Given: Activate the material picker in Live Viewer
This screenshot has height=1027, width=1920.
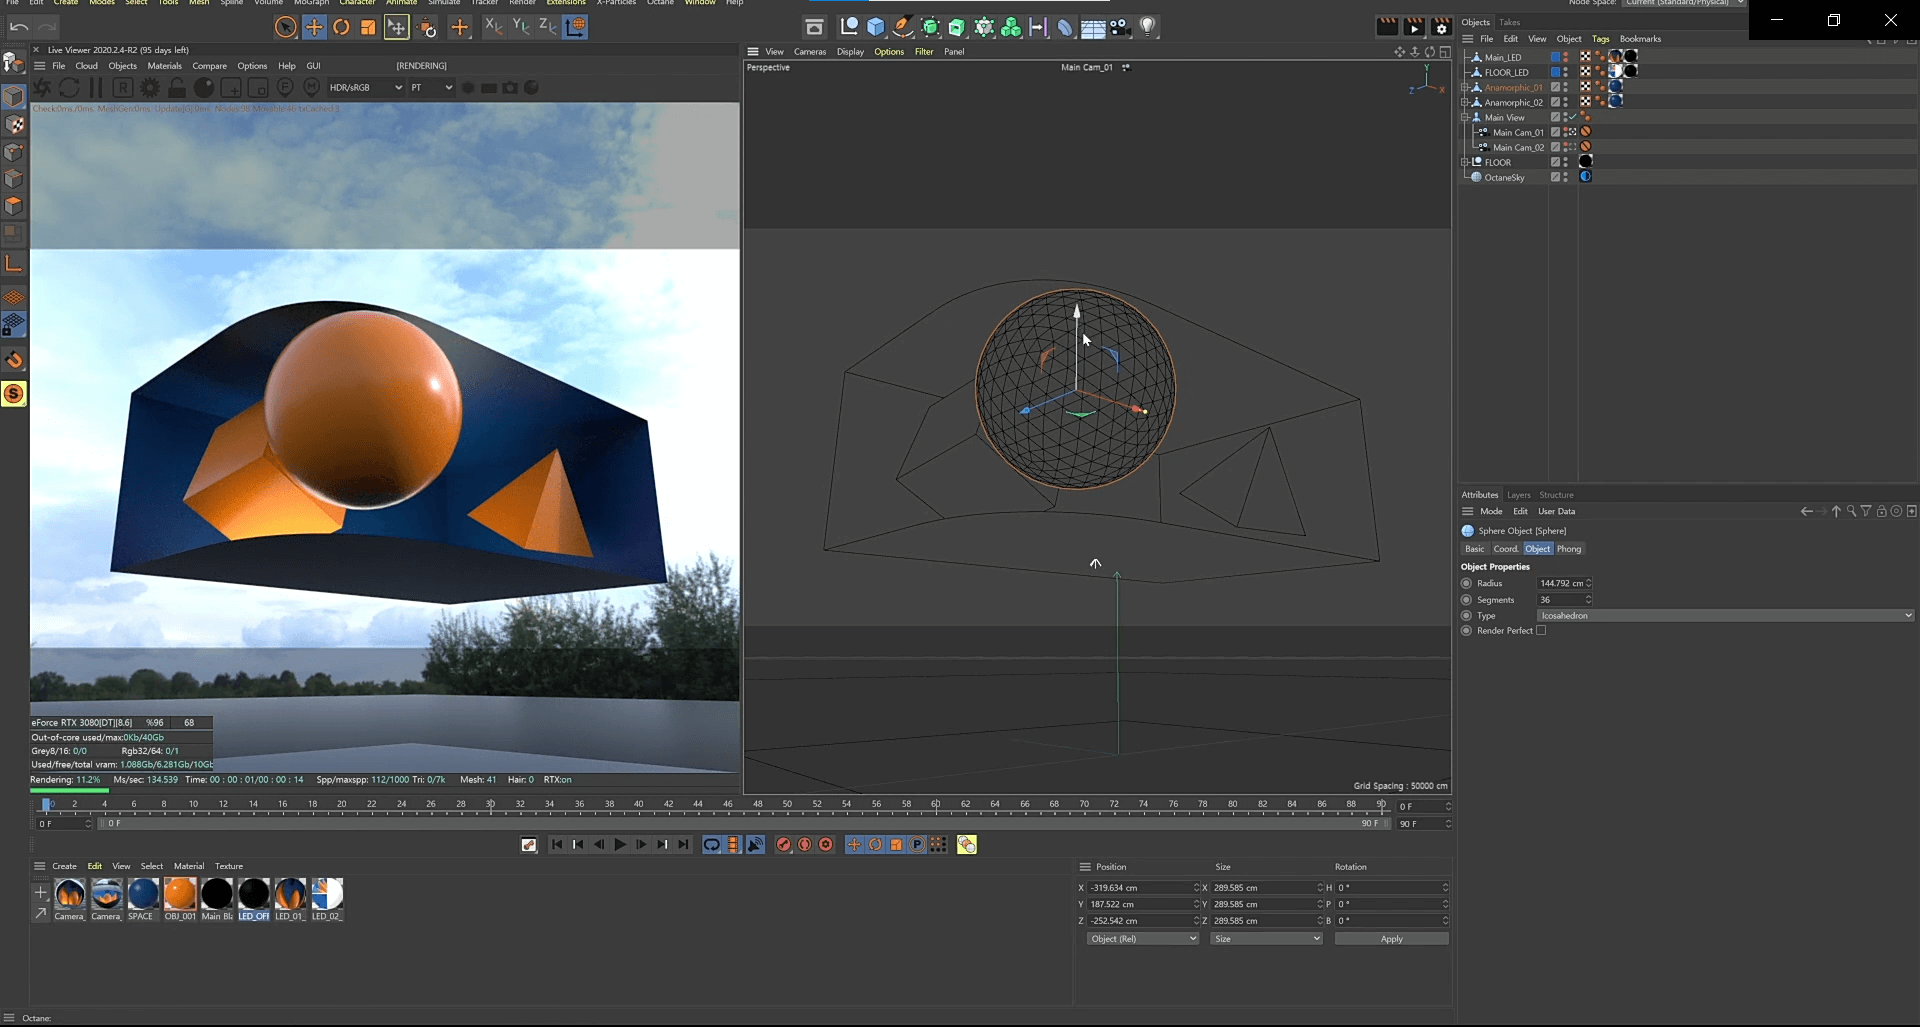Looking at the screenshot, I should 312,88.
